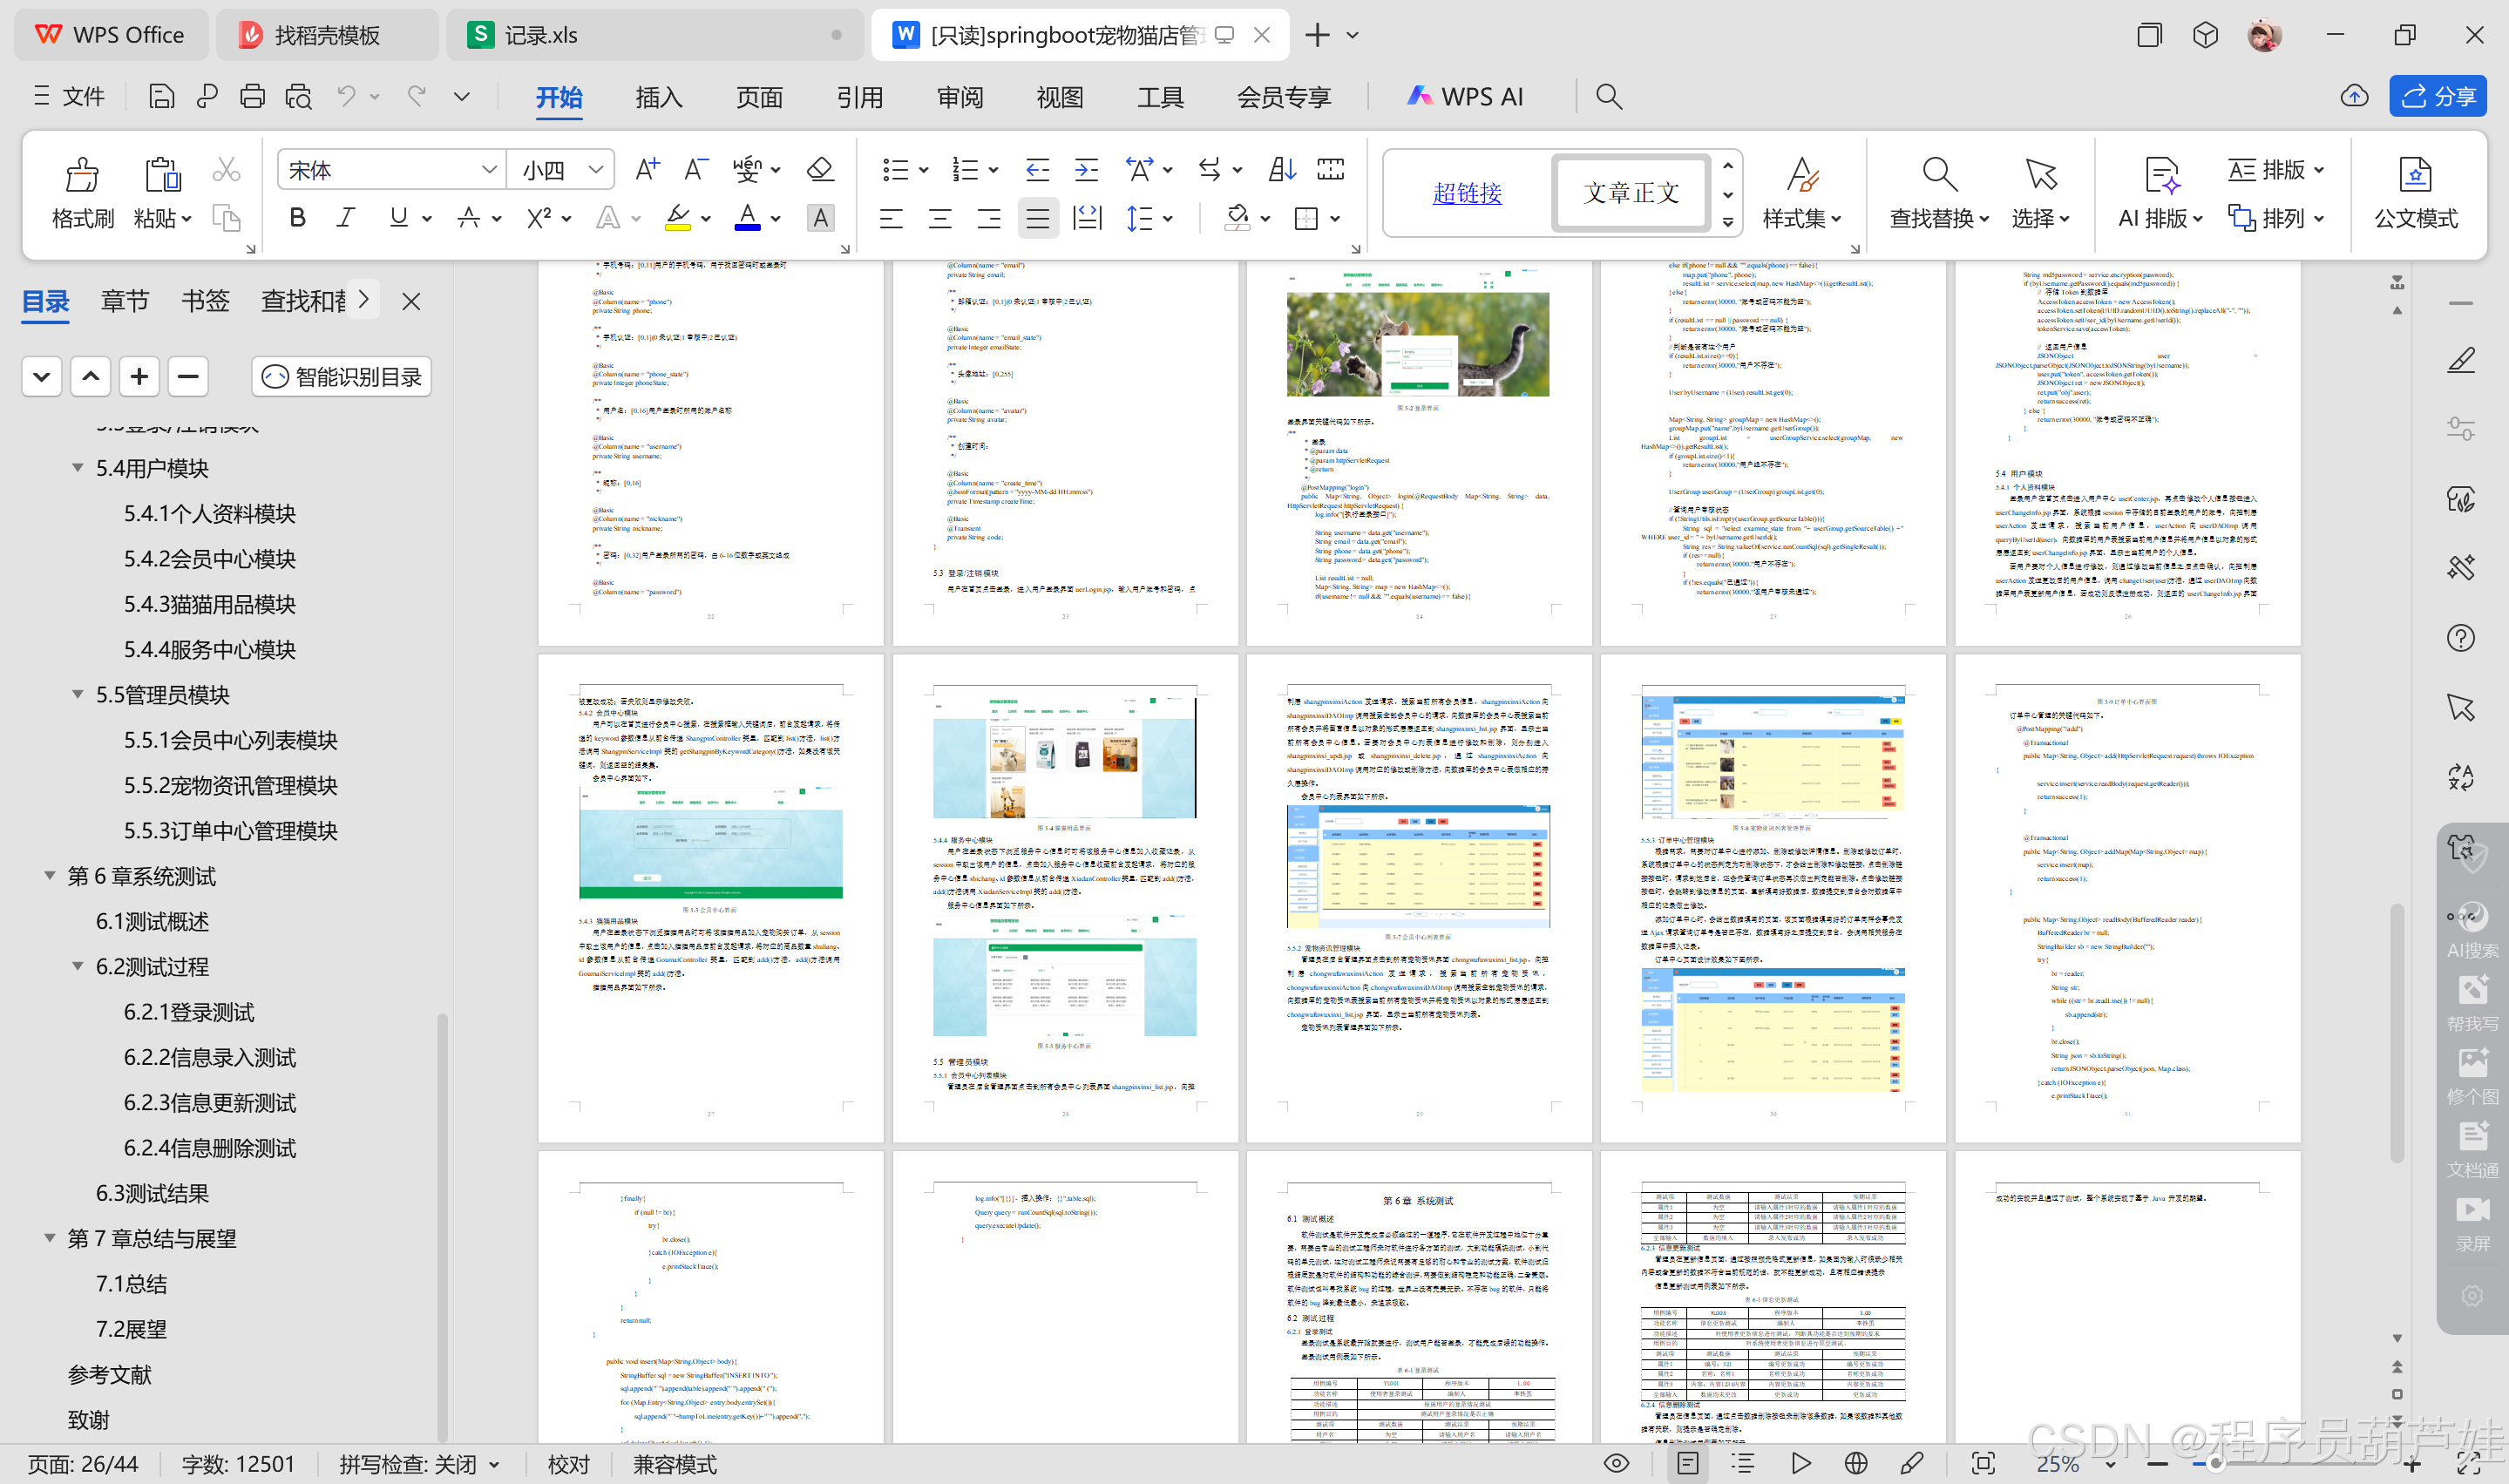Click the reading eye icon in status bar

click(x=1616, y=1463)
